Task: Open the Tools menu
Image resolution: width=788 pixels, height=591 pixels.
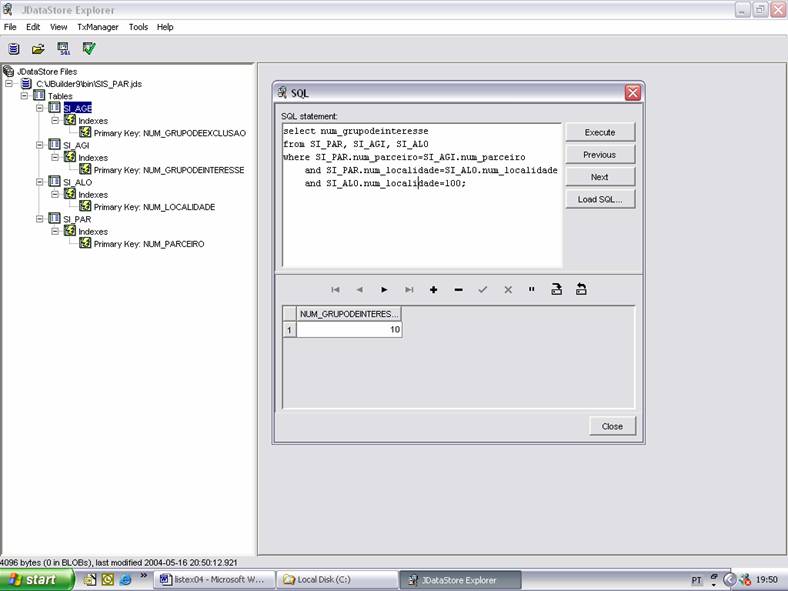Action: (x=138, y=27)
